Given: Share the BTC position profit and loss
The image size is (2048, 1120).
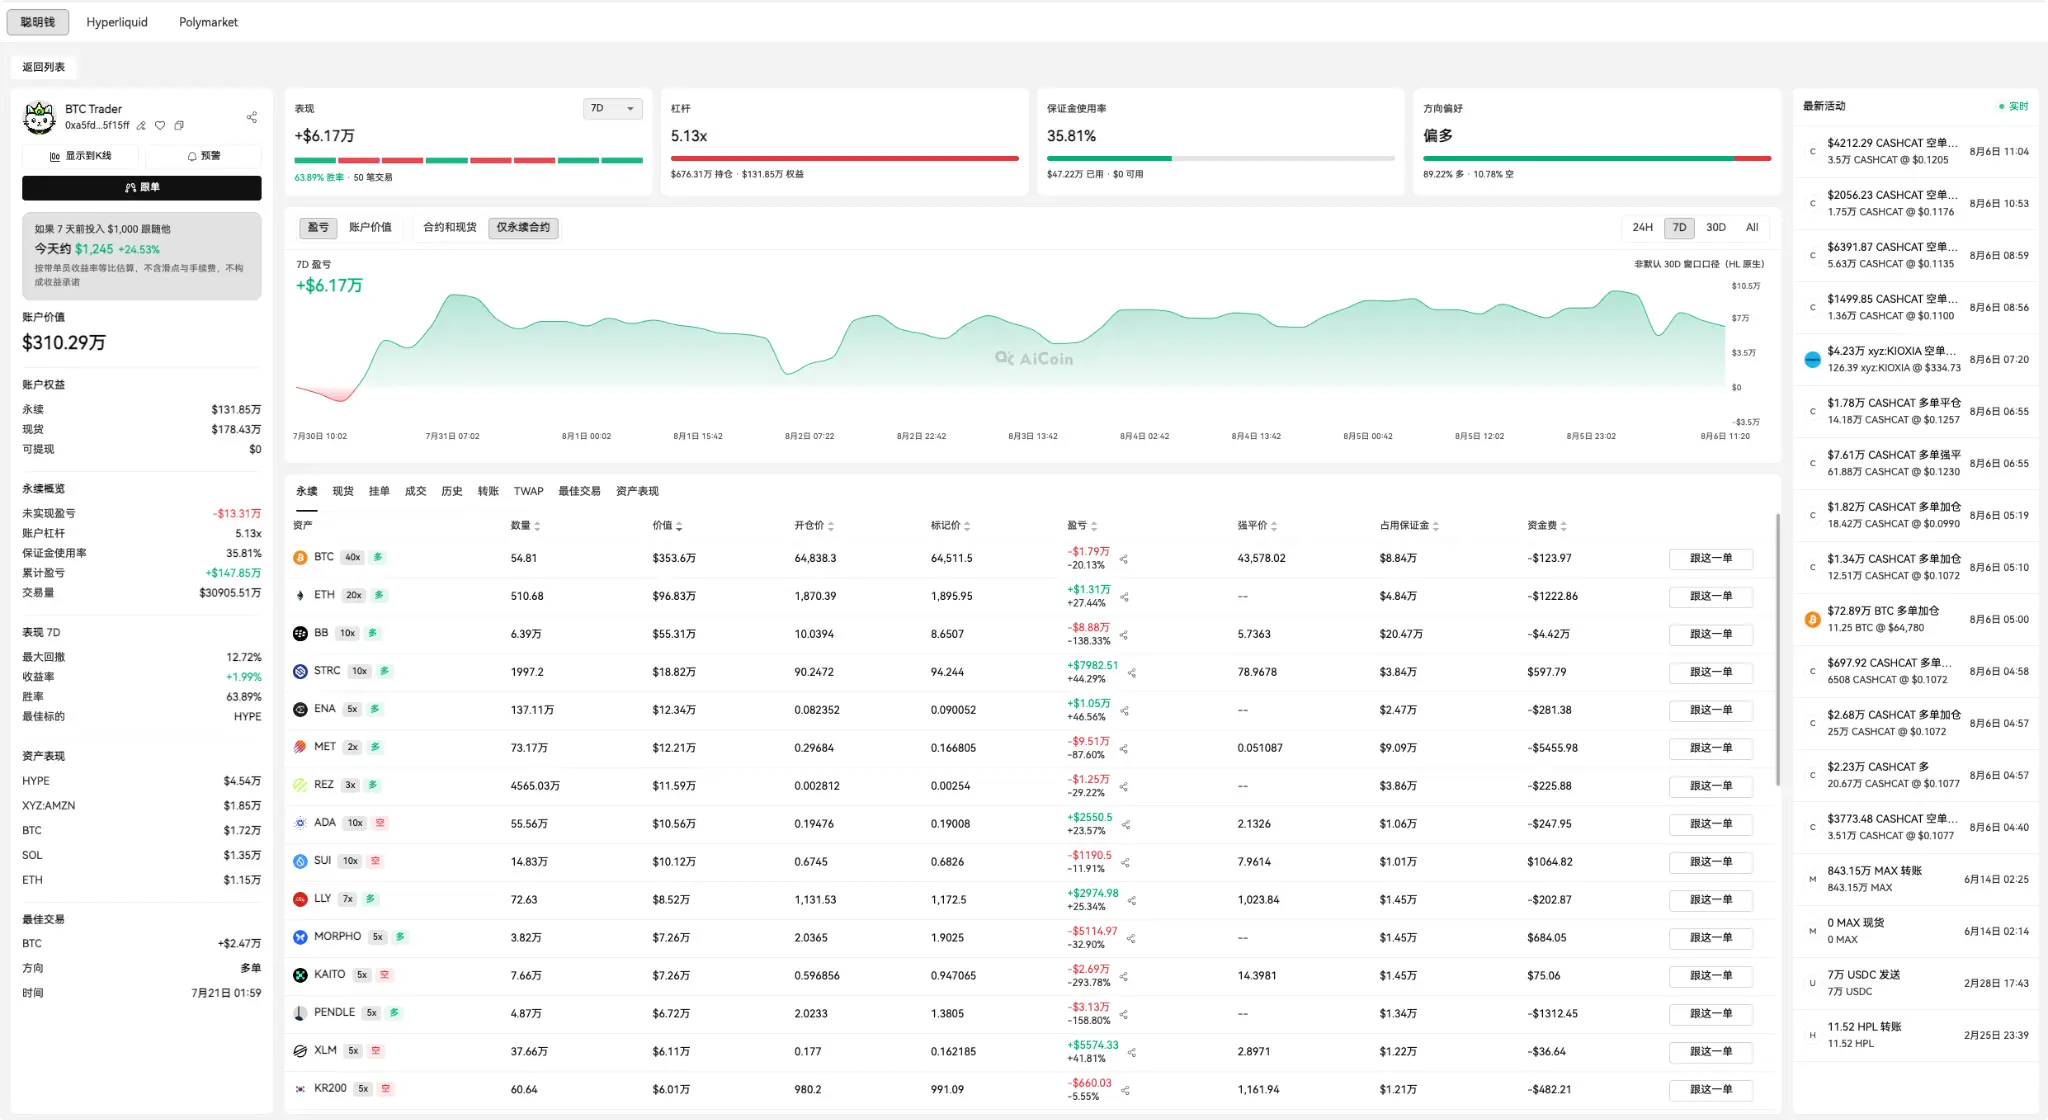Looking at the screenshot, I should pos(1124,559).
